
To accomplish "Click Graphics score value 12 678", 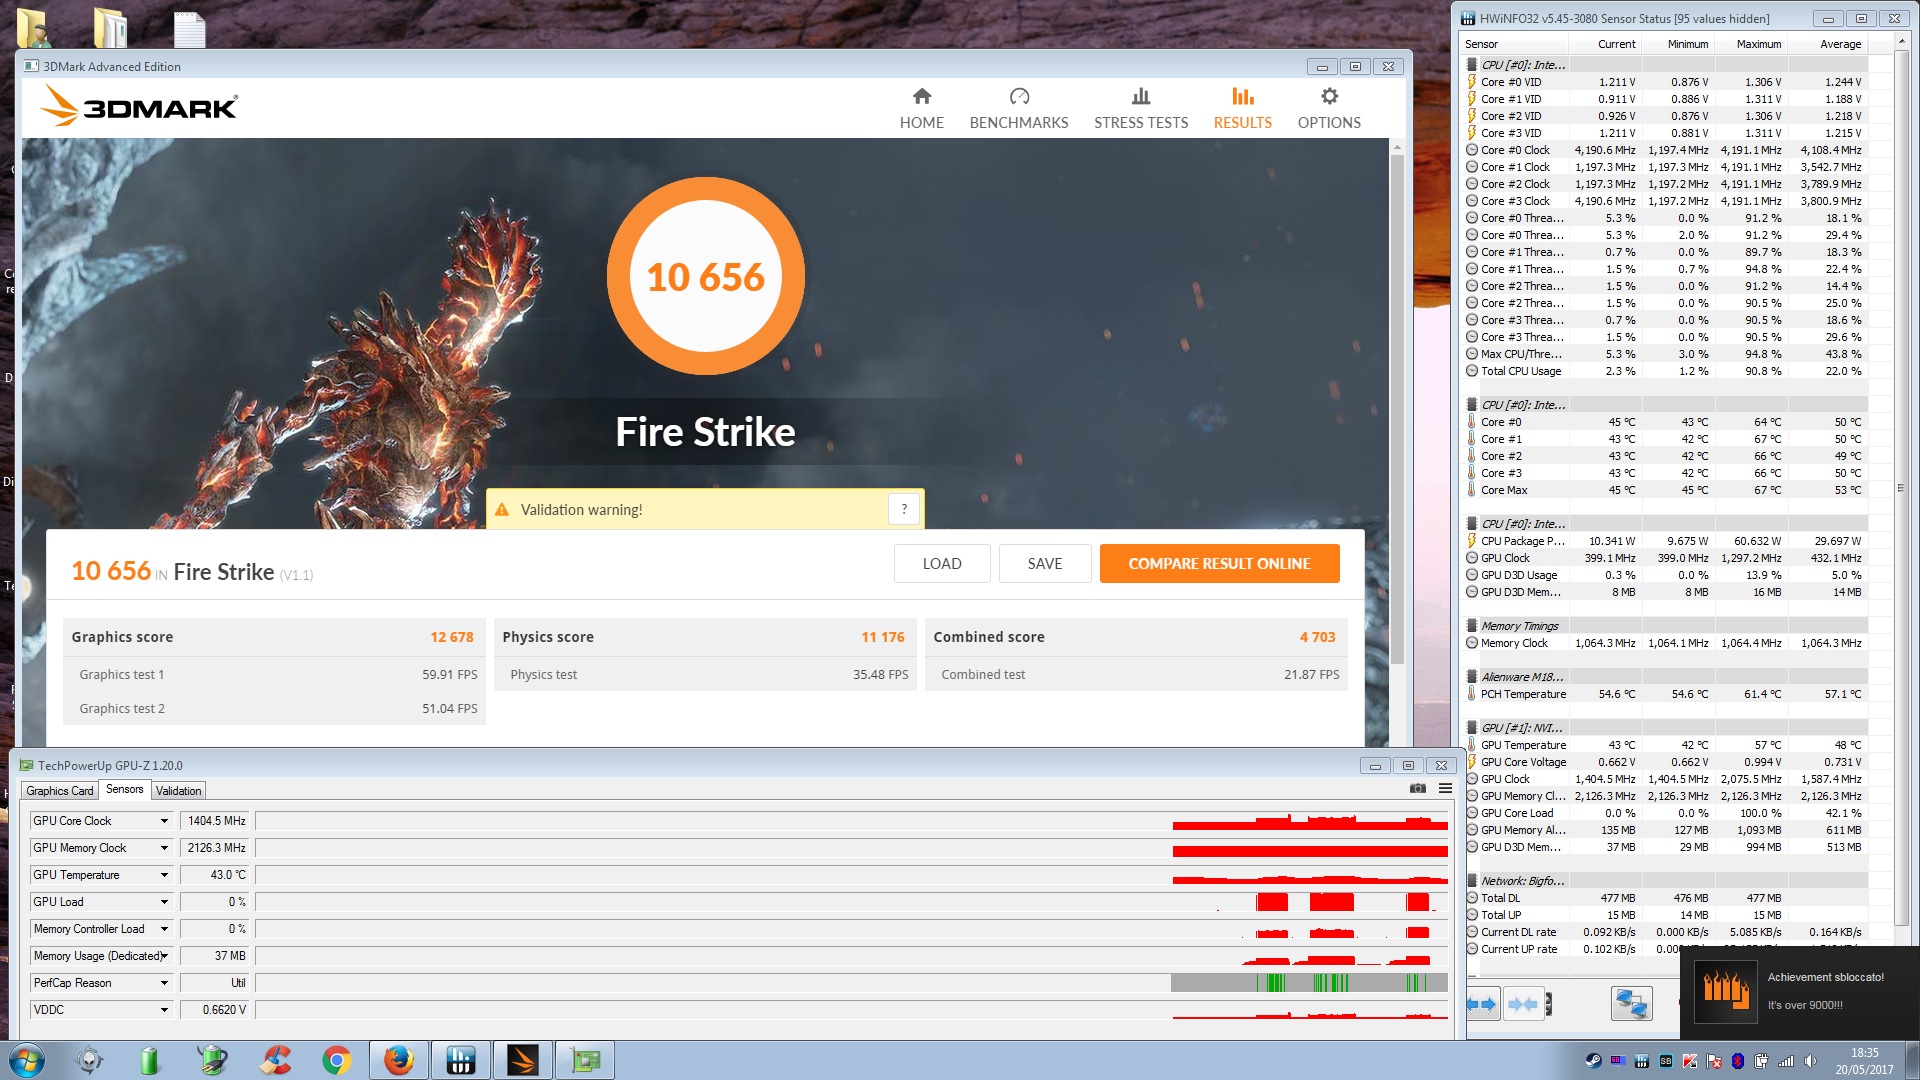I will (x=451, y=637).
